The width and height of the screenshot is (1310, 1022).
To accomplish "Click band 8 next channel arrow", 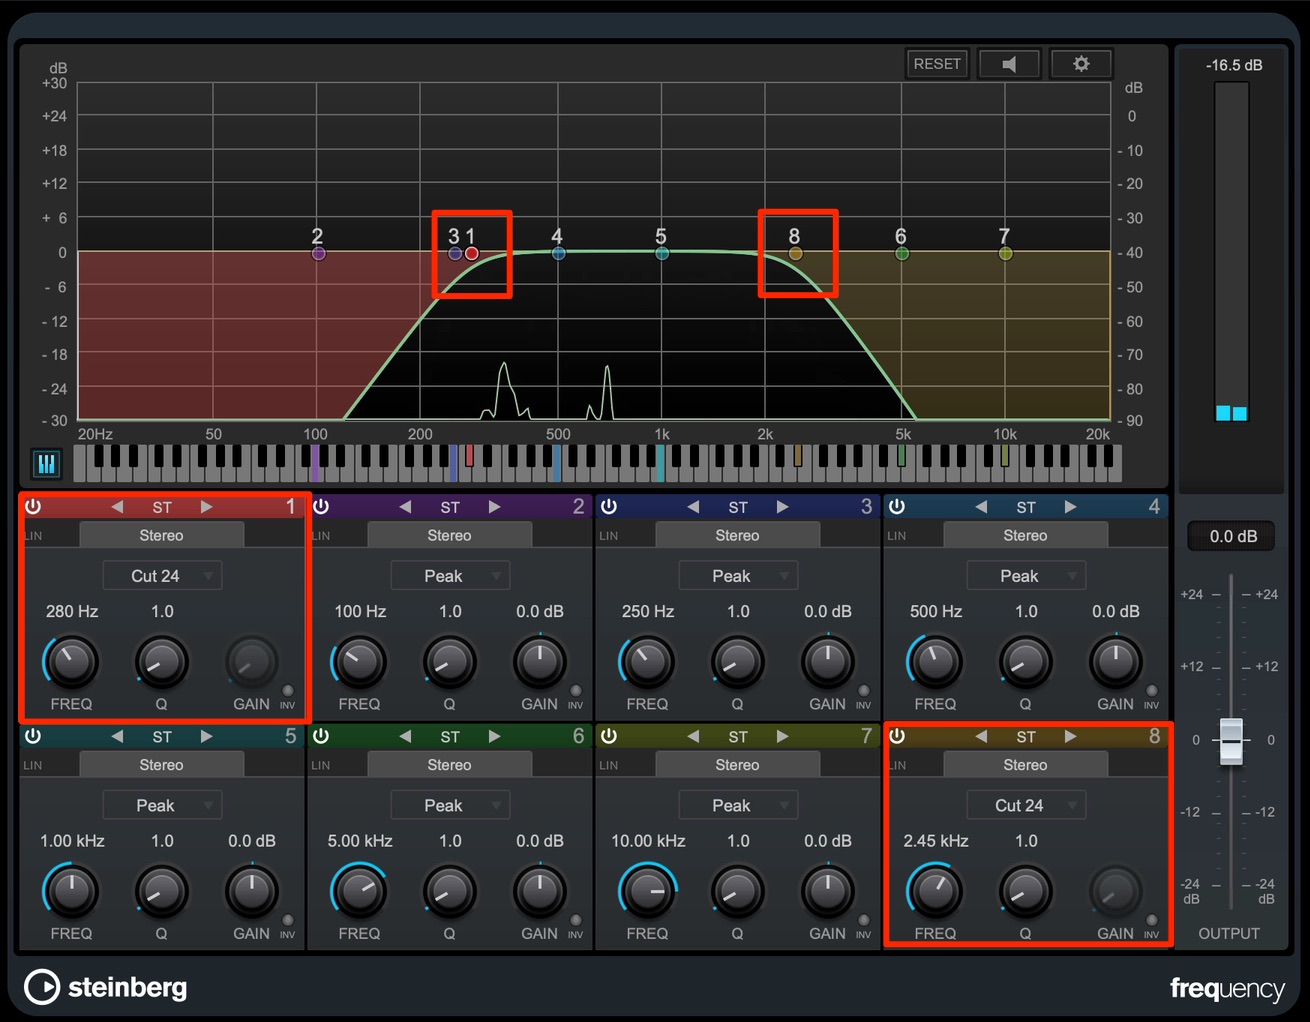I will [1070, 737].
